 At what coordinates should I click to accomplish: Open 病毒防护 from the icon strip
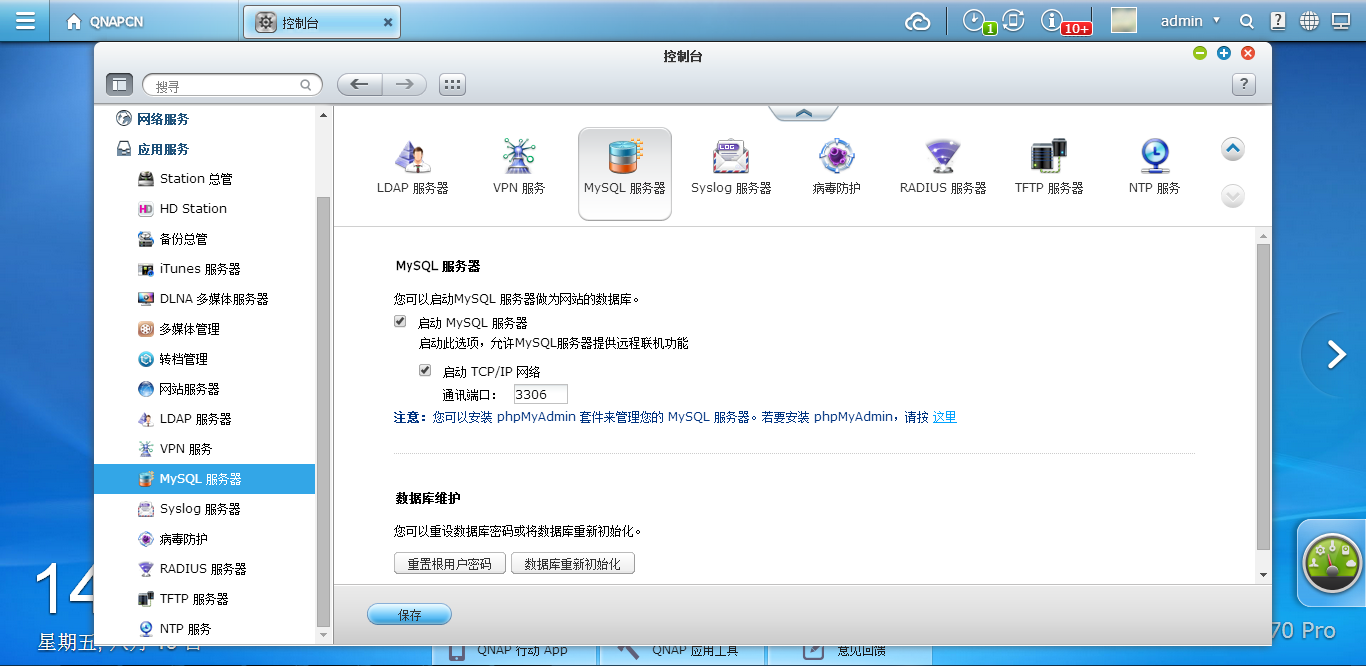coord(837,168)
